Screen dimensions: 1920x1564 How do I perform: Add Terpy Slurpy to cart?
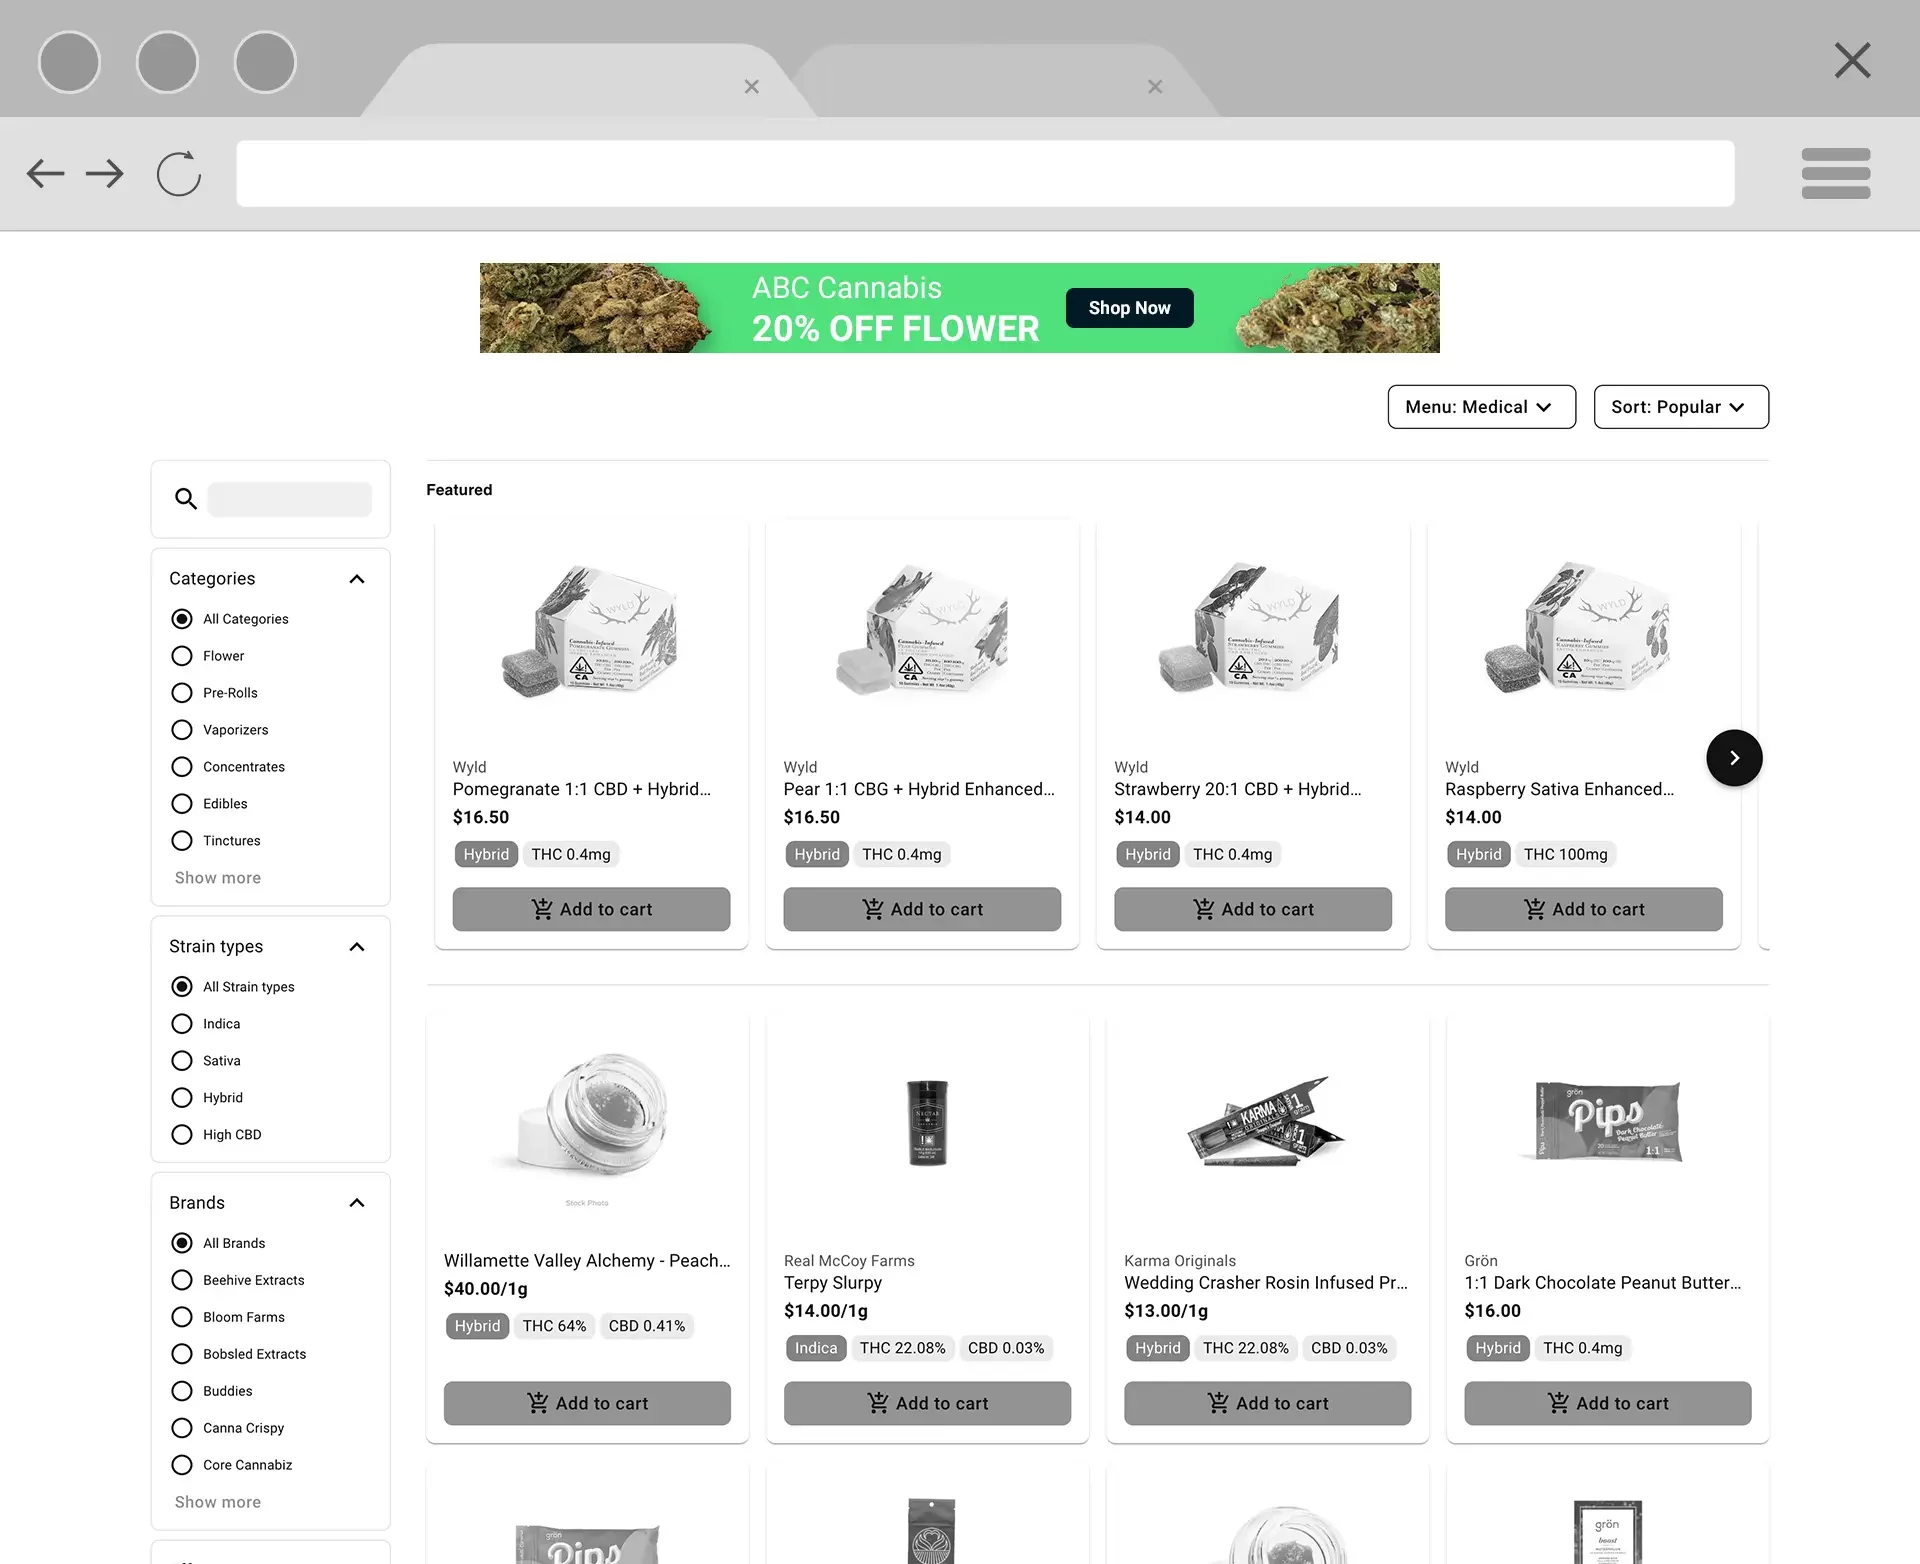pyautogui.click(x=927, y=1403)
